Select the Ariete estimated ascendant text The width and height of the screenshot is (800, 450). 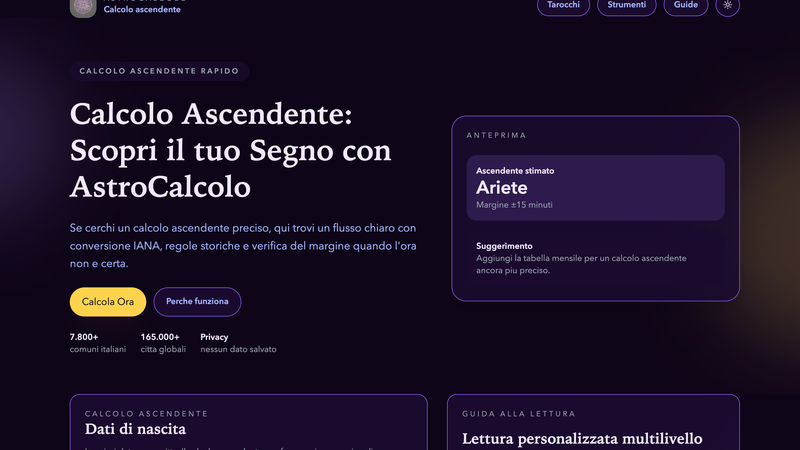[x=502, y=188]
